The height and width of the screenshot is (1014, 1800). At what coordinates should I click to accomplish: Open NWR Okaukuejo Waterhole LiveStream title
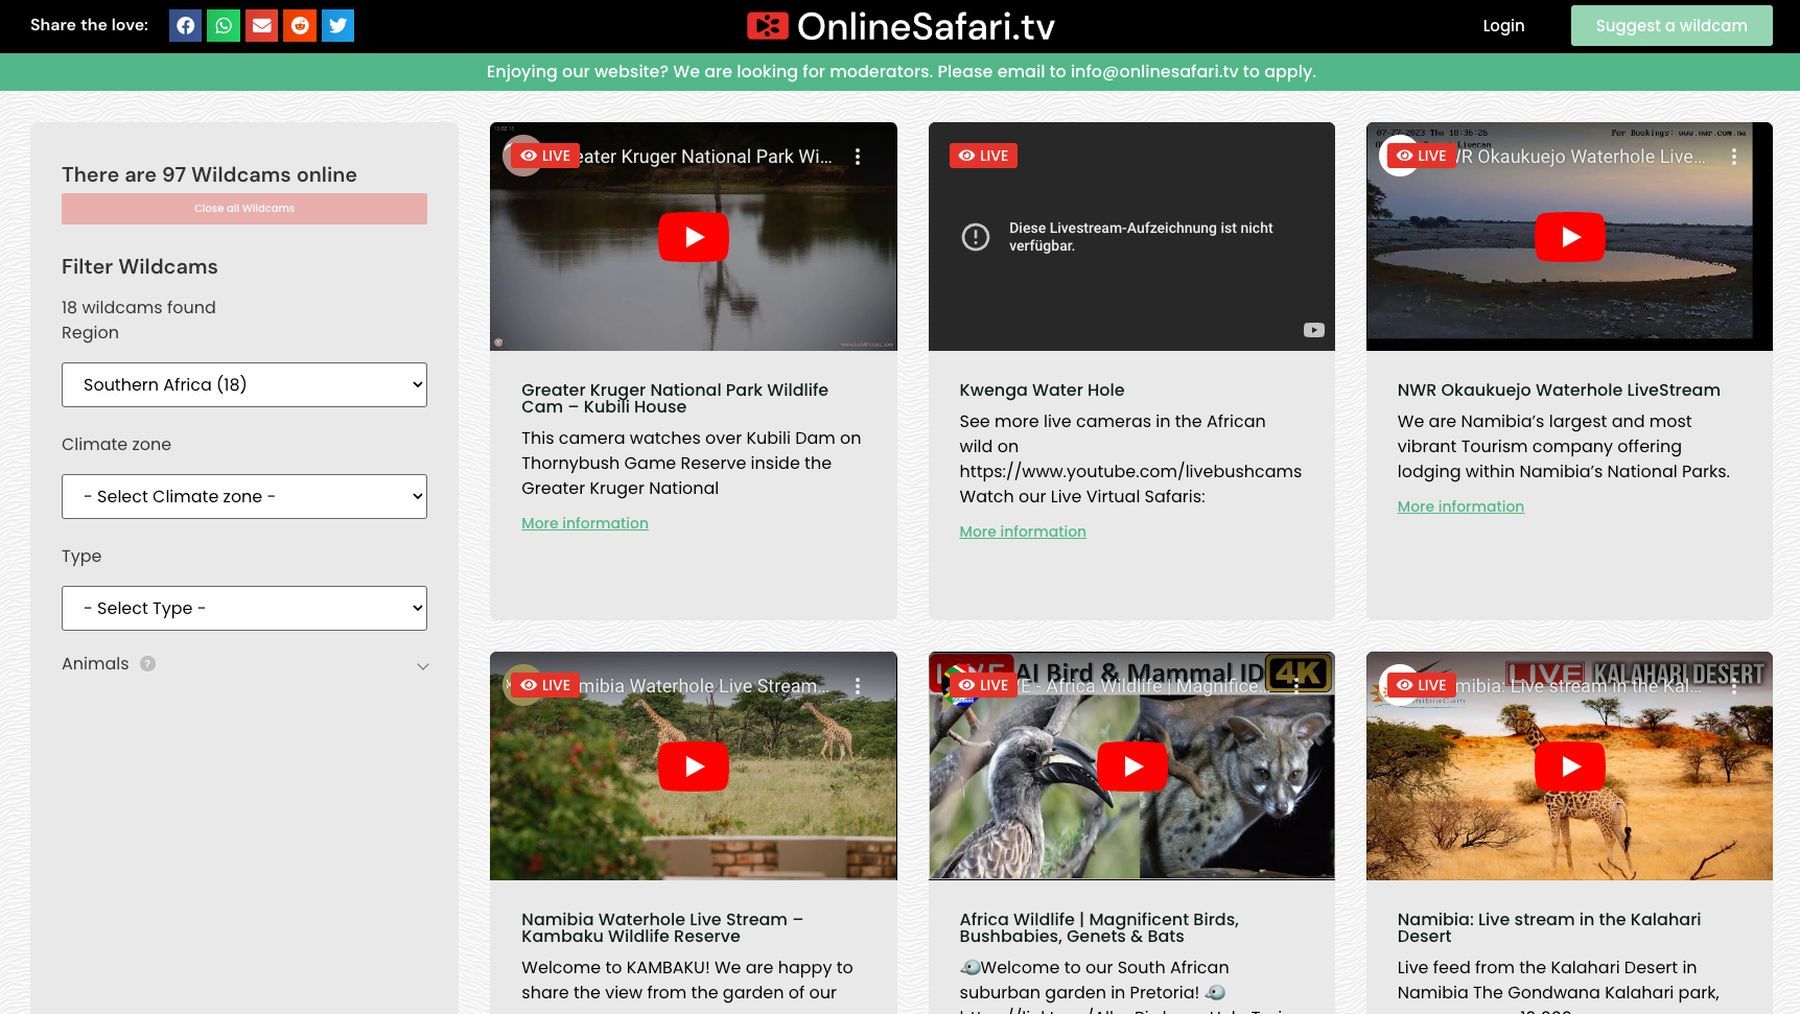pos(1558,390)
